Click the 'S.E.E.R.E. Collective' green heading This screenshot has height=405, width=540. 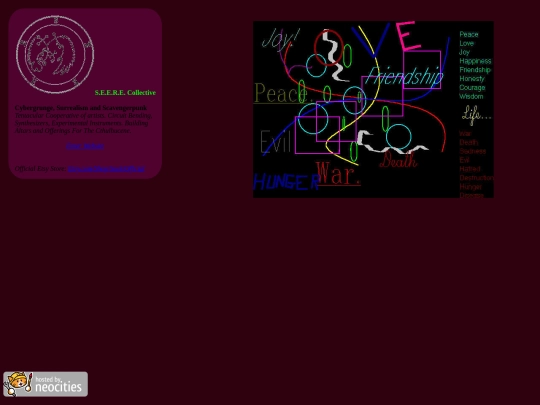(x=125, y=93)
